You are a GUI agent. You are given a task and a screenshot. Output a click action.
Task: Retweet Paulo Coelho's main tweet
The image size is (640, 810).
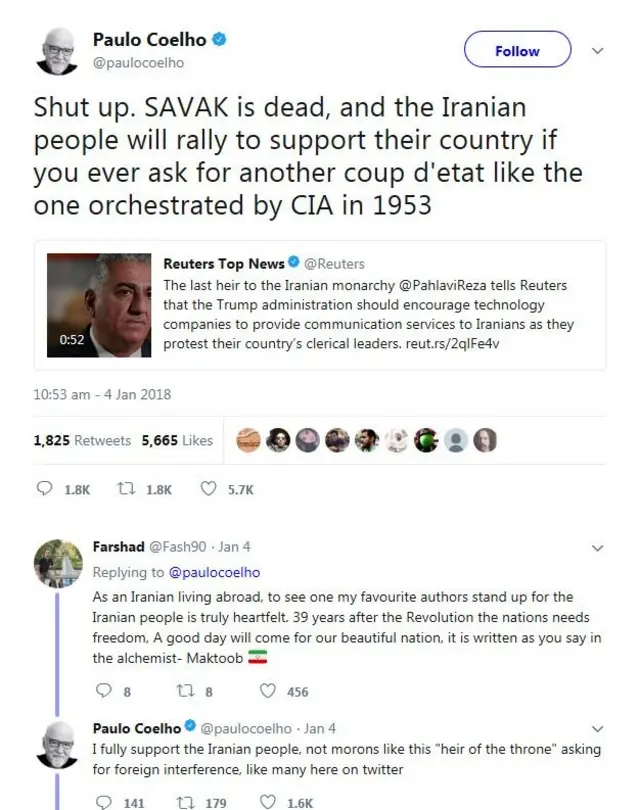point(127,489)
